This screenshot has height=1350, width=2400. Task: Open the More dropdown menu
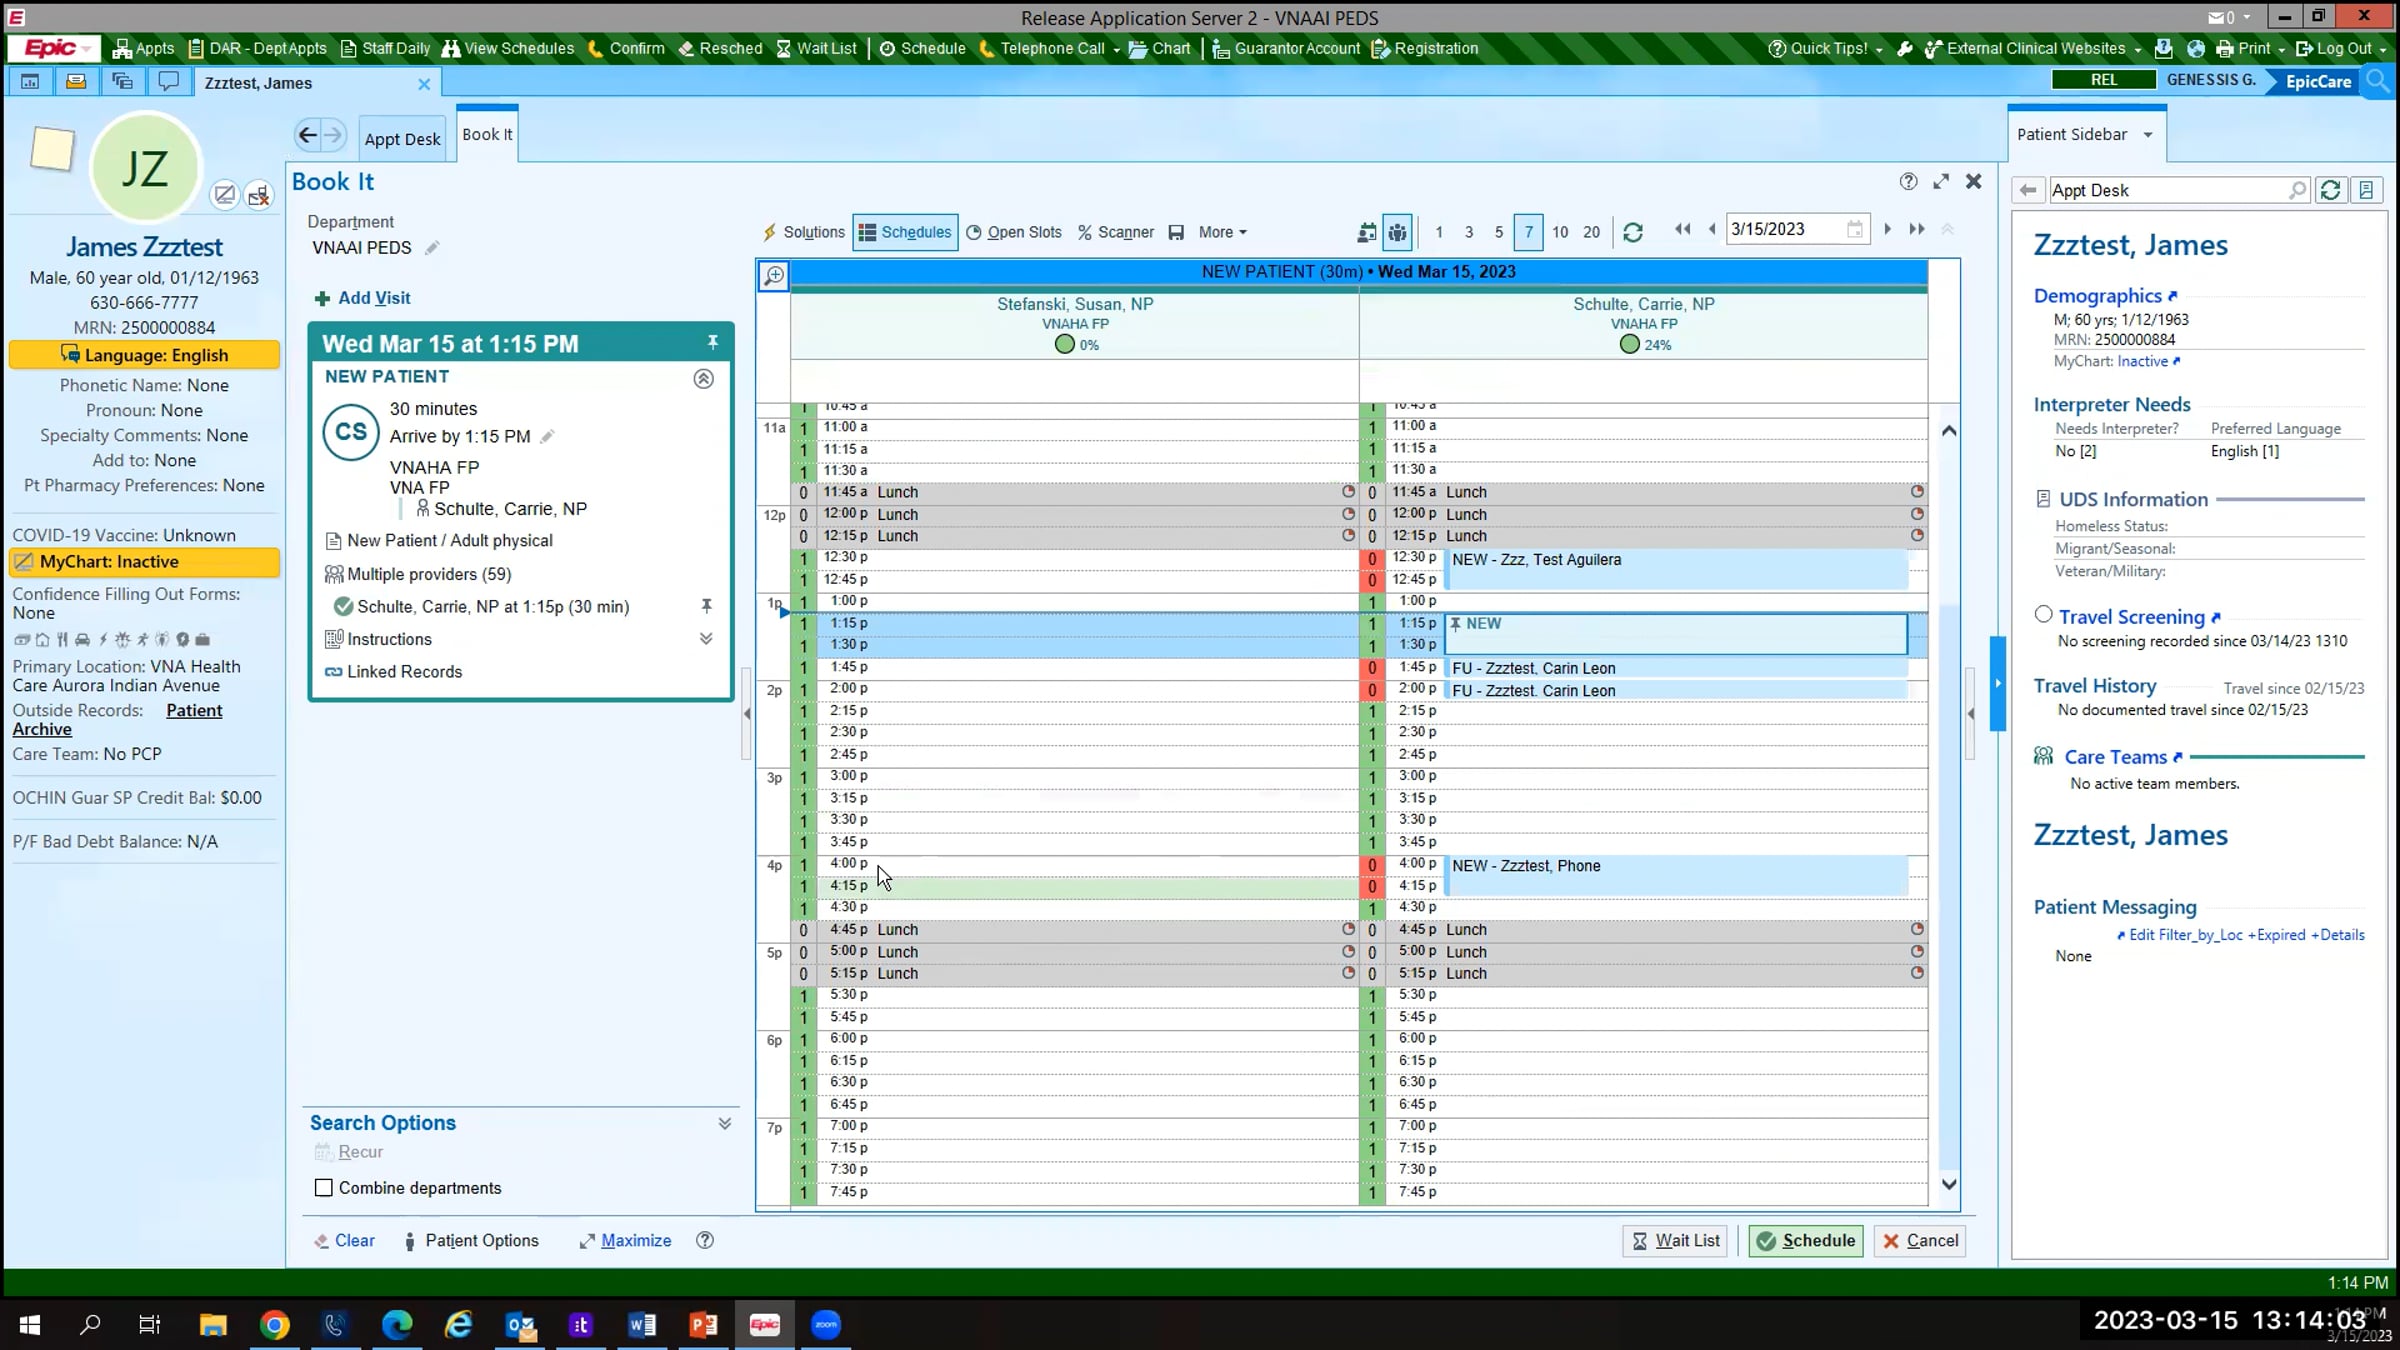pyautogui.click(x=1222, y=232)
